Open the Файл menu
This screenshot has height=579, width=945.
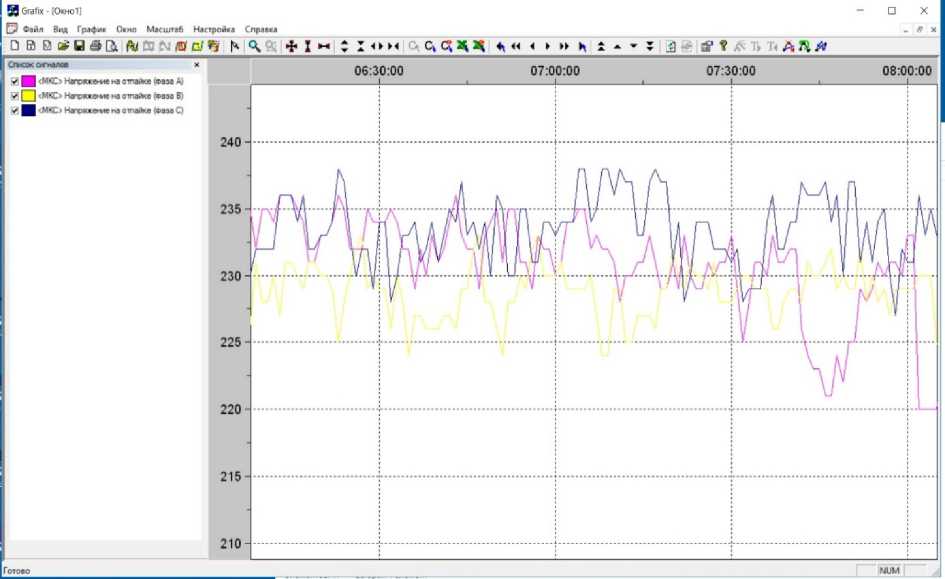34,30
